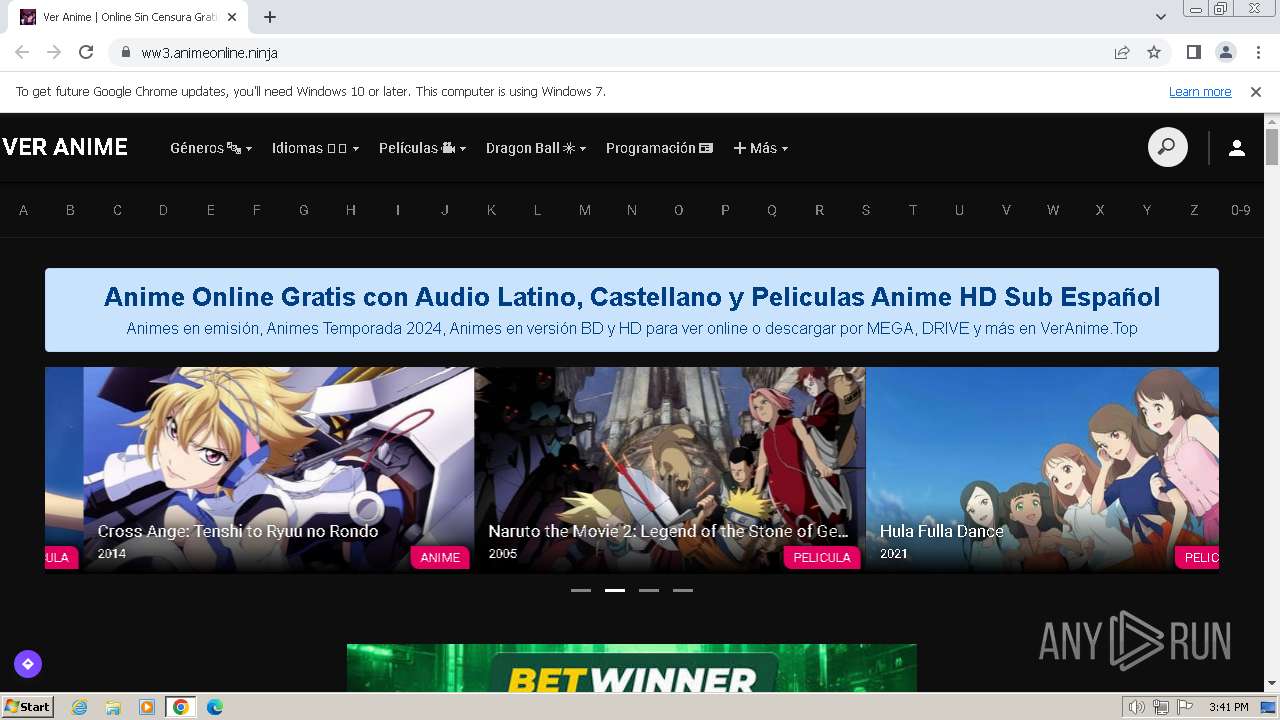This screenshot has height=720, width=1280.
Task: Click the Learn more link
Action: pyautogui.click(x=1200, y=92)
